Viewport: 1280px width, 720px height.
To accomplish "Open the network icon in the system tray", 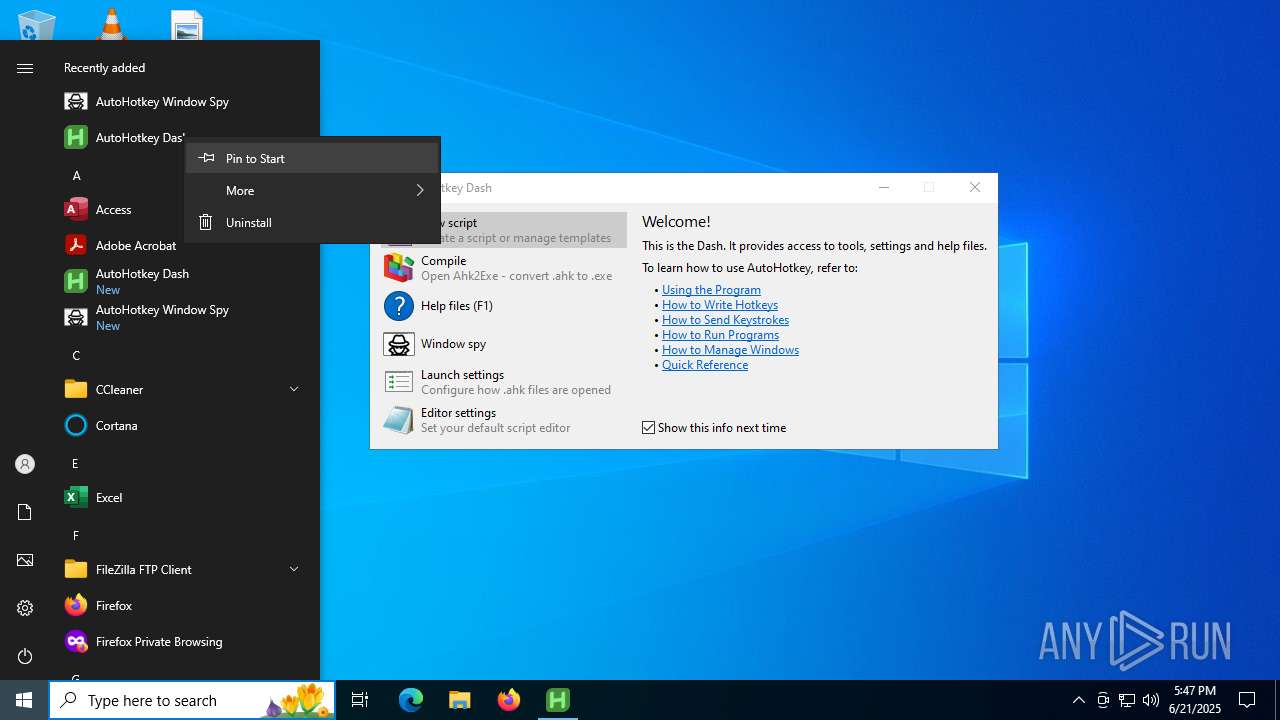I will pos(1127,700).
